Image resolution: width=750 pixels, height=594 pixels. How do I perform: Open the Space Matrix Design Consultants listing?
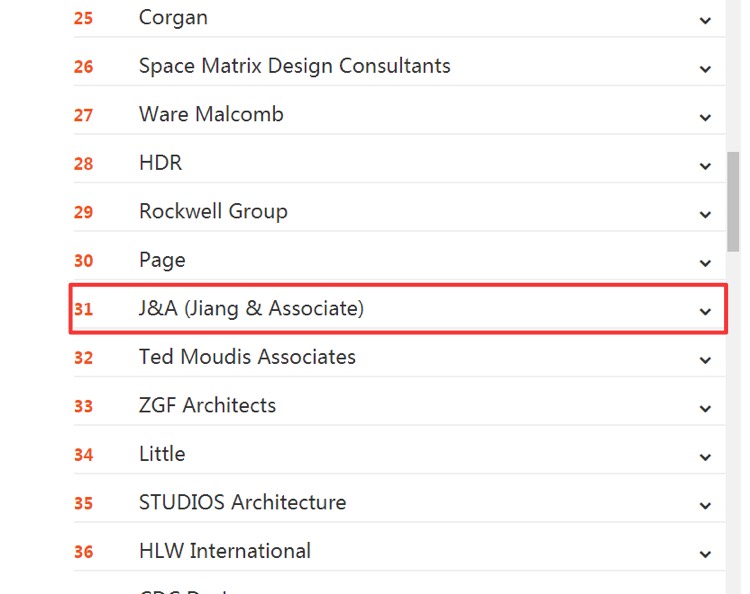pos(294,66)
